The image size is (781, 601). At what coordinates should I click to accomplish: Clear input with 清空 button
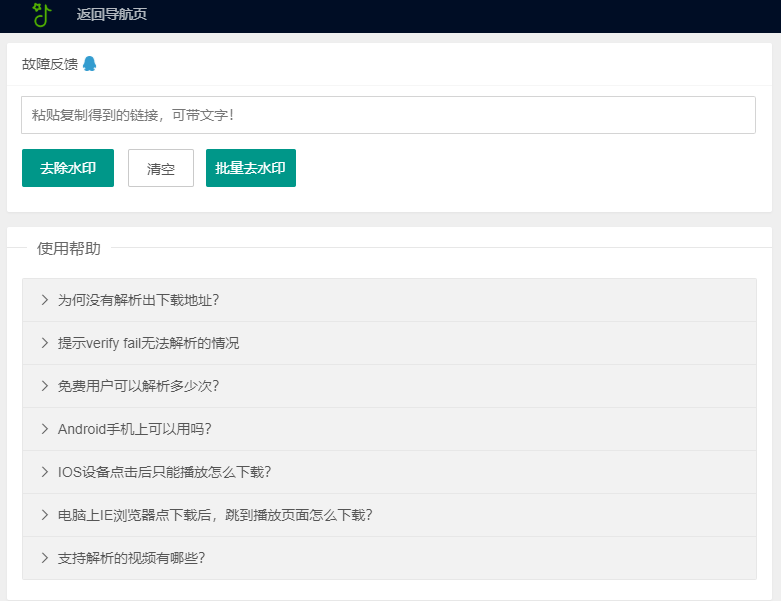(x=161, y=168)
